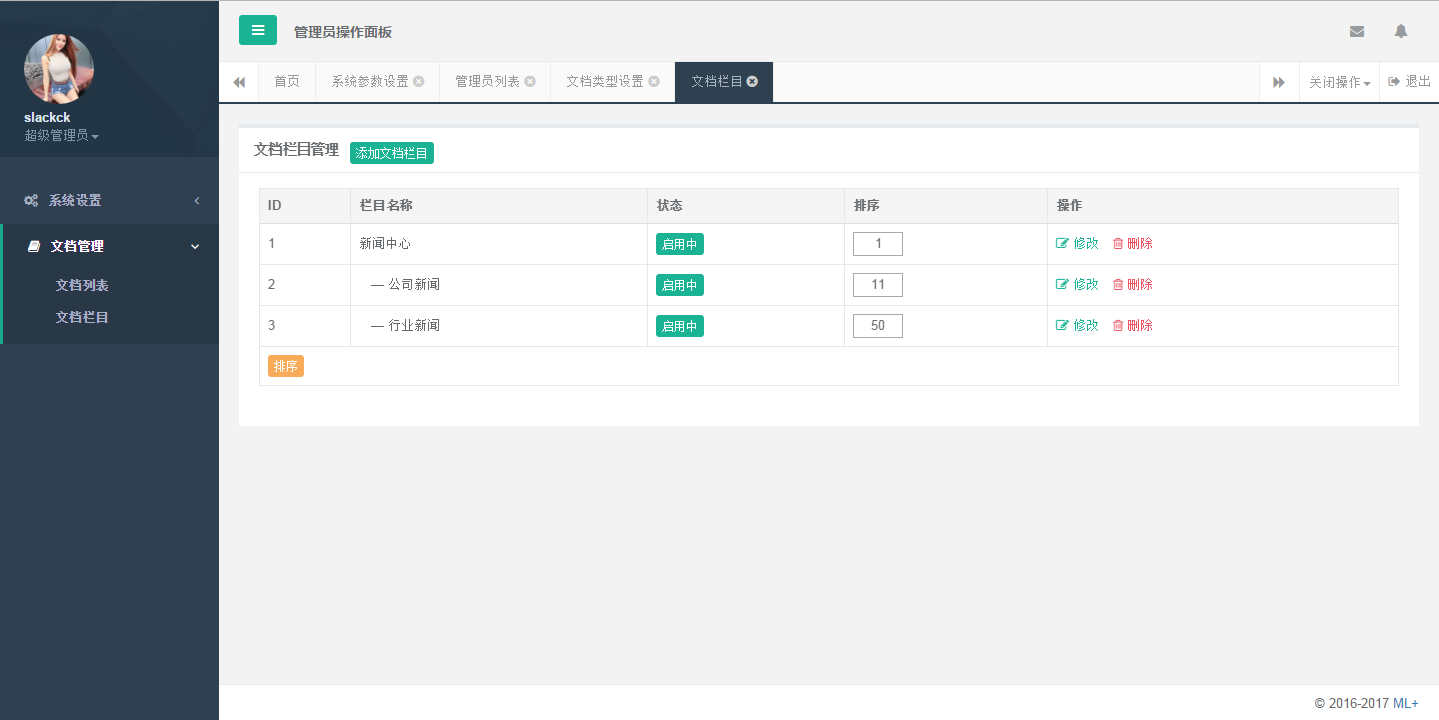The image size is (1439, 720).
Task: Switch to the 首页 tab
Action: coord(287,82)
